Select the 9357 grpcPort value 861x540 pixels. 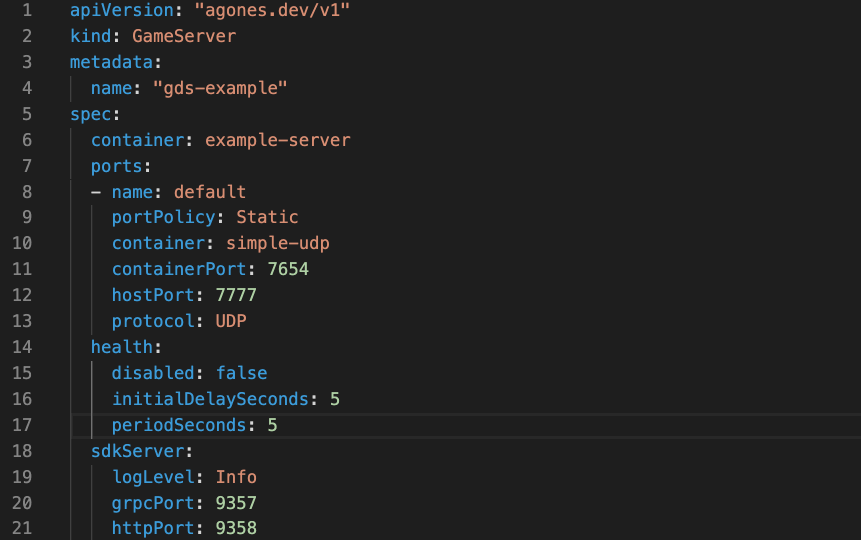236,503
